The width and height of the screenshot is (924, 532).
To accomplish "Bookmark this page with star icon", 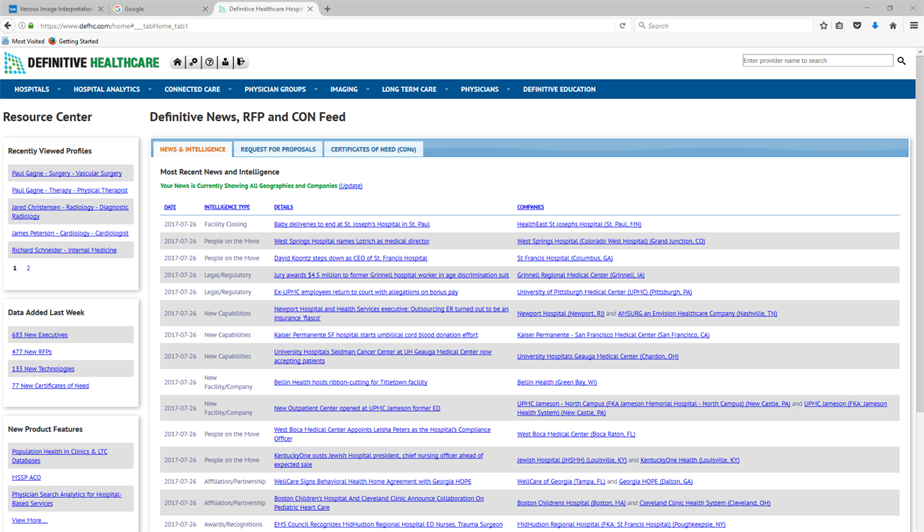I will [x=823, y=26].
